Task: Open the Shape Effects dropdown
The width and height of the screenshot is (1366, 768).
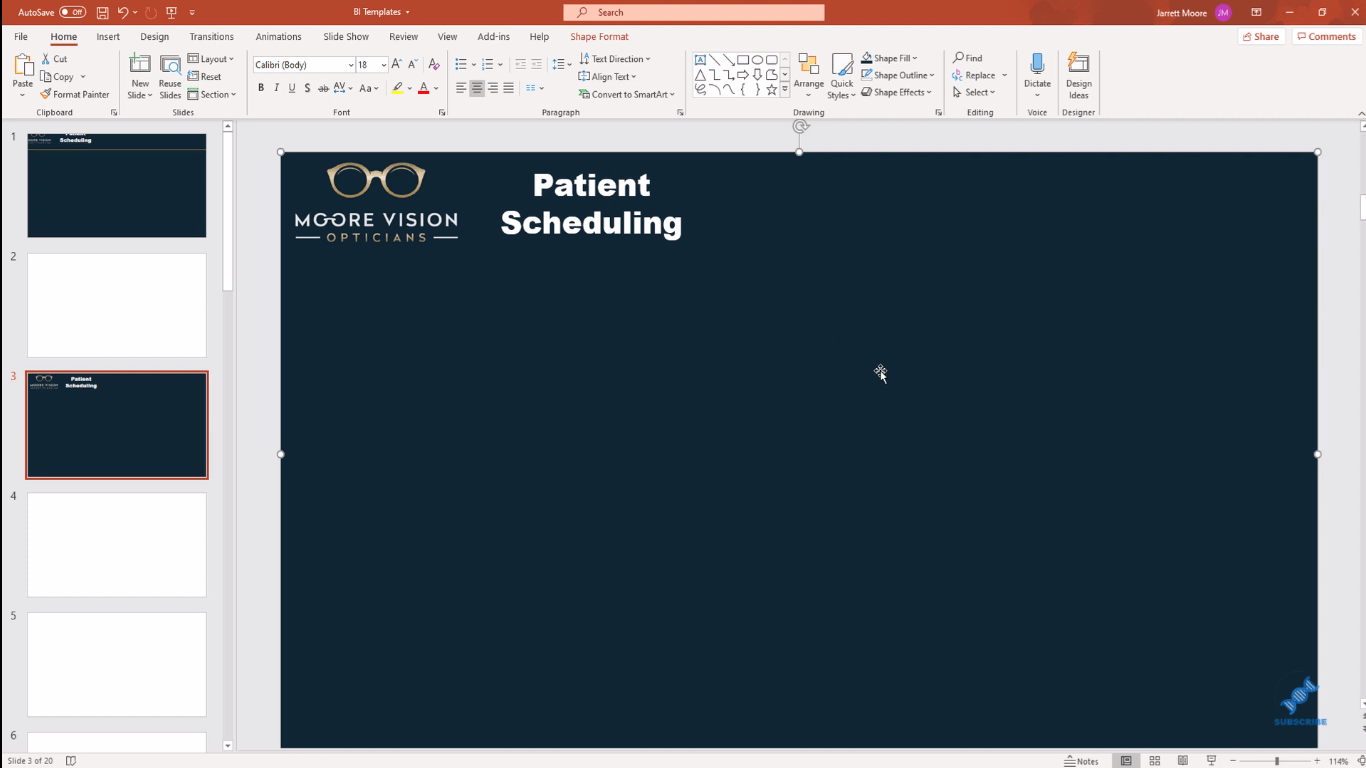Action: coord(896,92)
